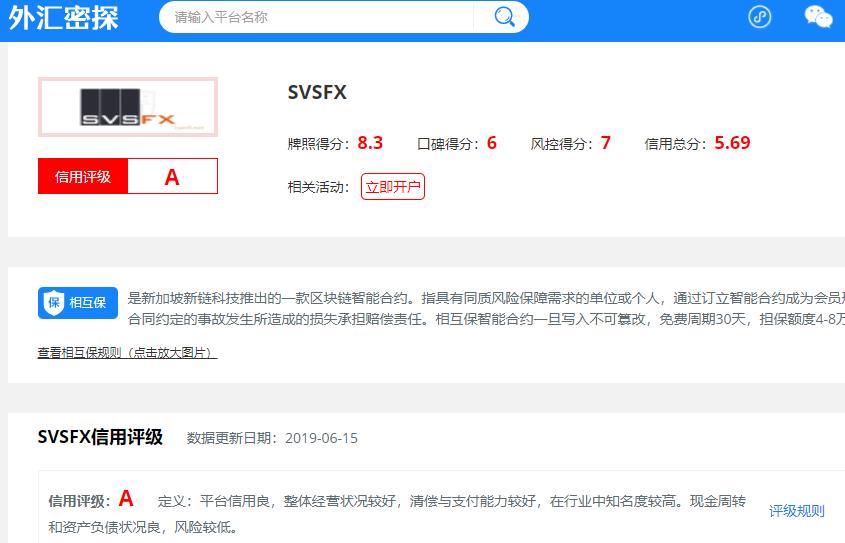Click the data update date 2019-06-15
This screenshot has width=845, height=543.
pyautogui.click(x=321, y=438)
